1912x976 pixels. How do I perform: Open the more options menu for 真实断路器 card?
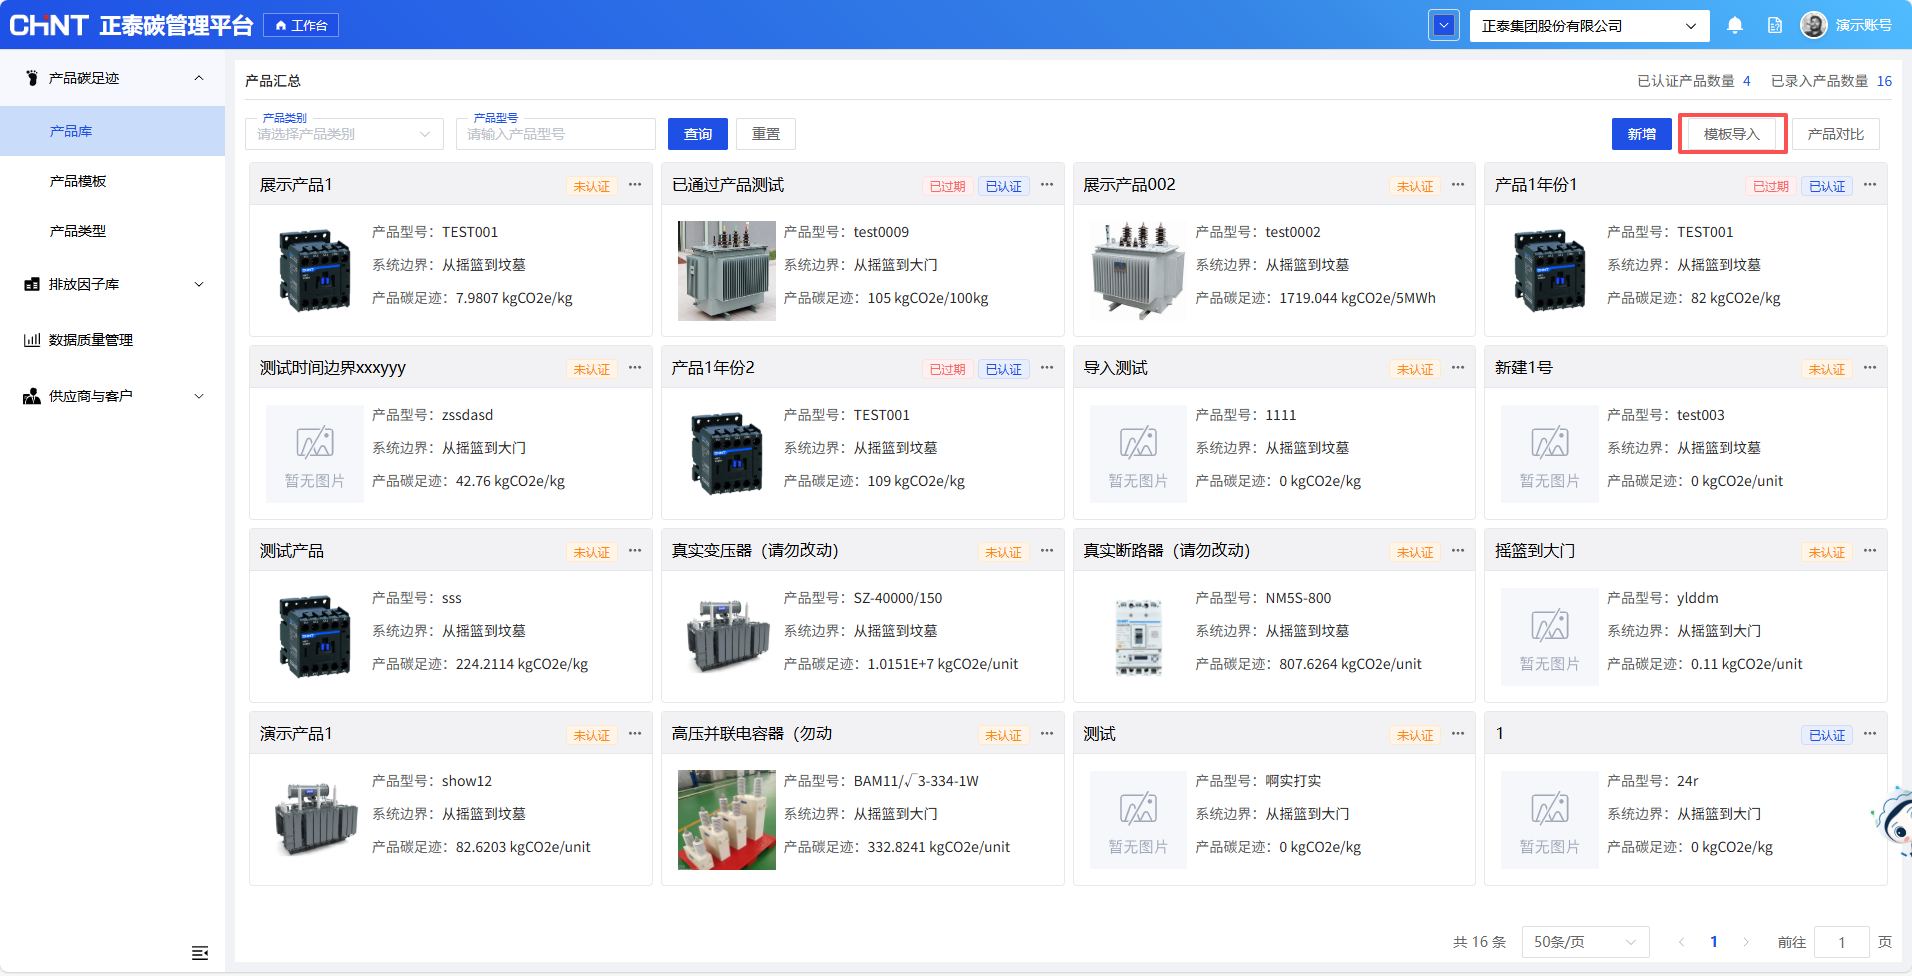point(1458,551)
